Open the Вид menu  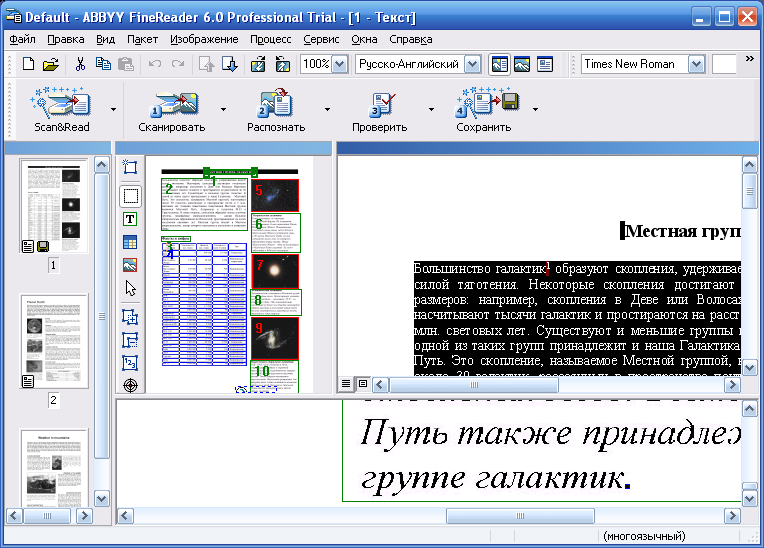(105, 39)
